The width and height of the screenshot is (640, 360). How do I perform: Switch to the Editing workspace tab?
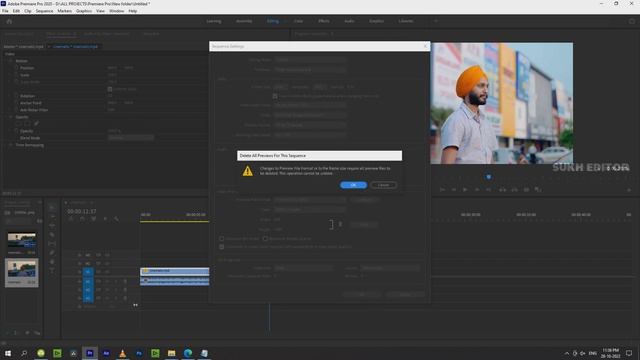273,21
